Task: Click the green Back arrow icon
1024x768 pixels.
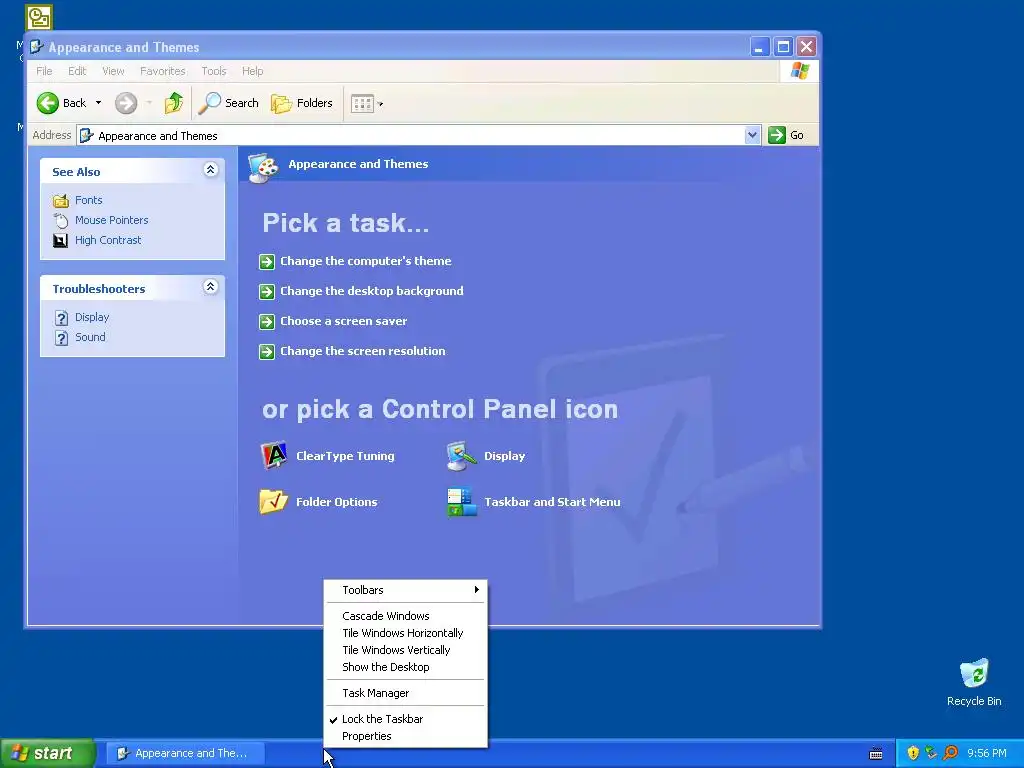Action: point(48,103)
